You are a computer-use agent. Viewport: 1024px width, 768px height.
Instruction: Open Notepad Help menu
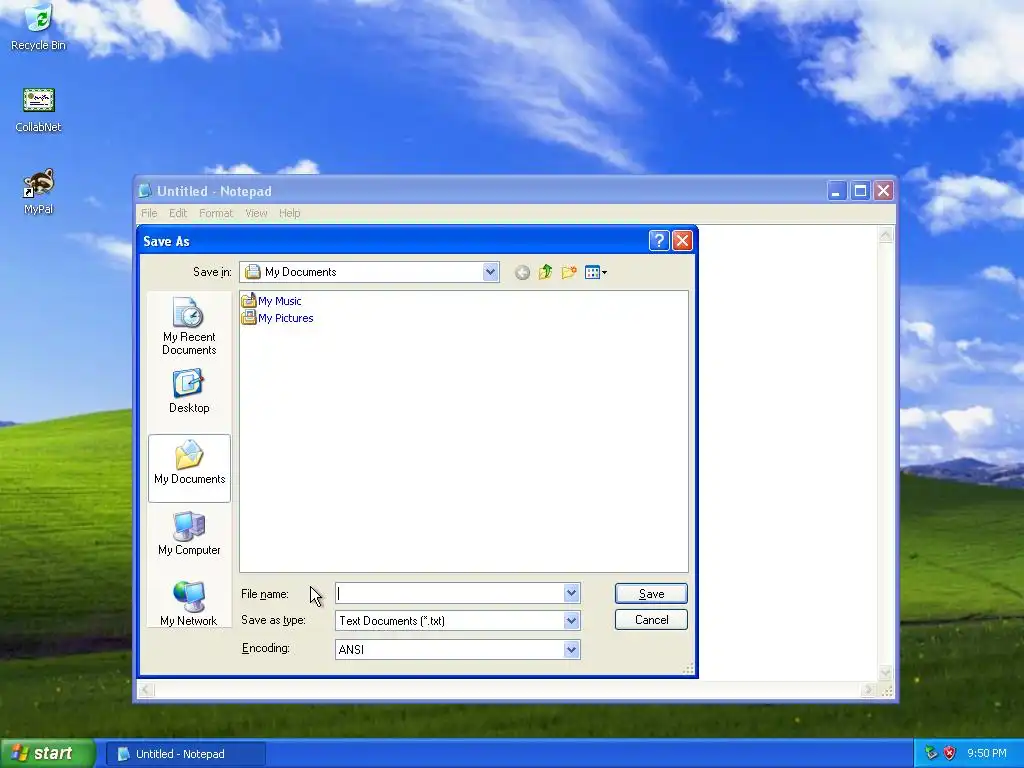(x=289, y=213)
